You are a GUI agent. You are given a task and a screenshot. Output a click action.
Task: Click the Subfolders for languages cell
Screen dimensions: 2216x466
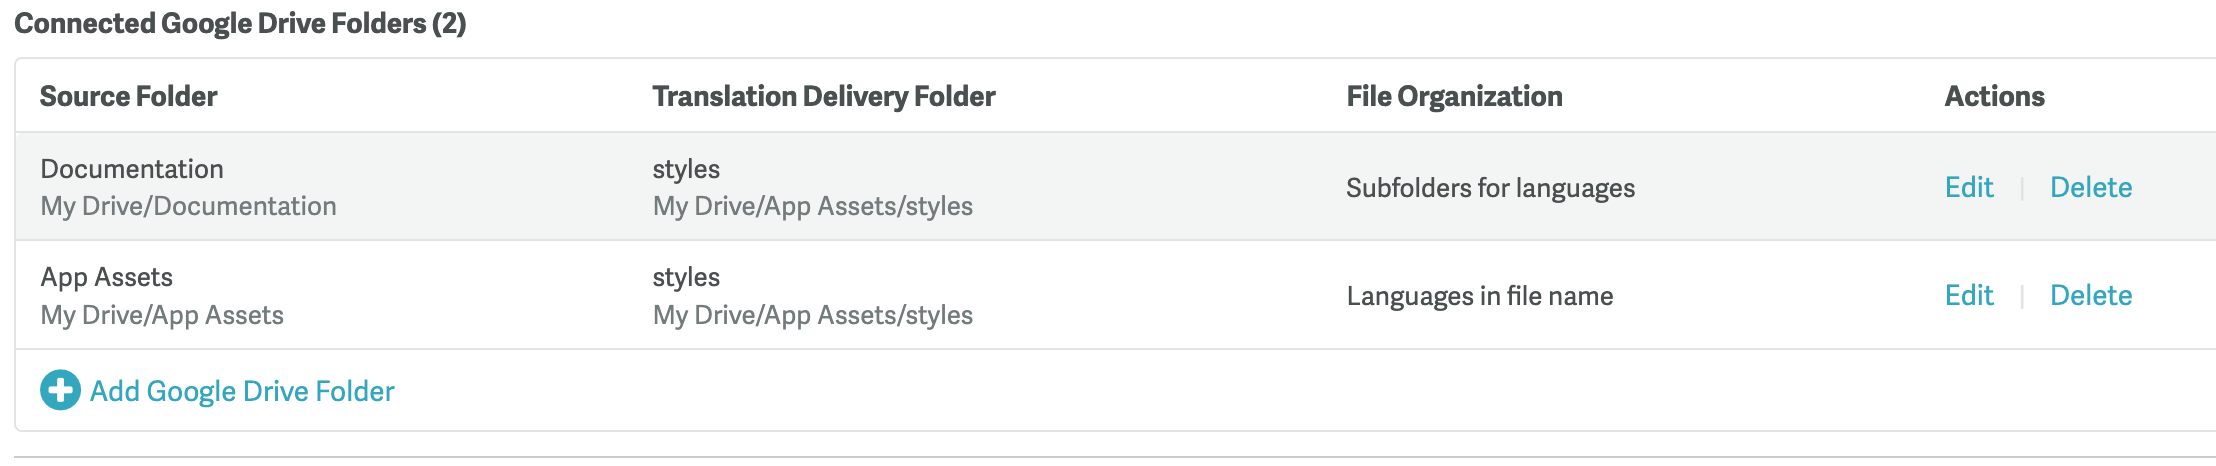click(x=1490, y=188)
